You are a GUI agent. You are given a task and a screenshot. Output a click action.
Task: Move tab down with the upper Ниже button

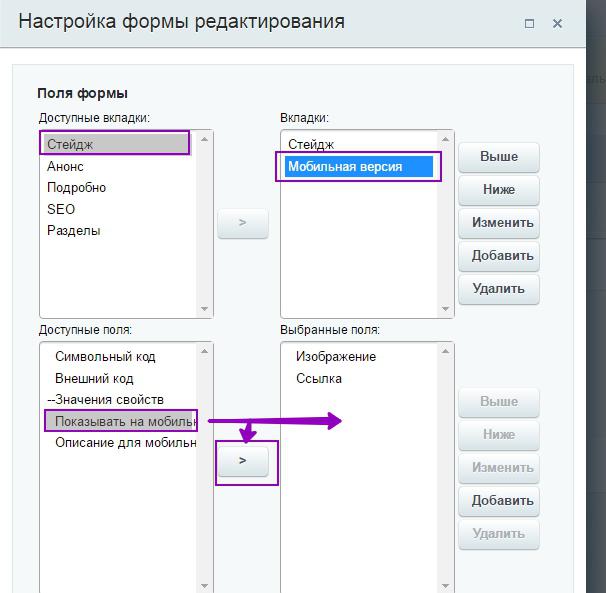[499, 190]
